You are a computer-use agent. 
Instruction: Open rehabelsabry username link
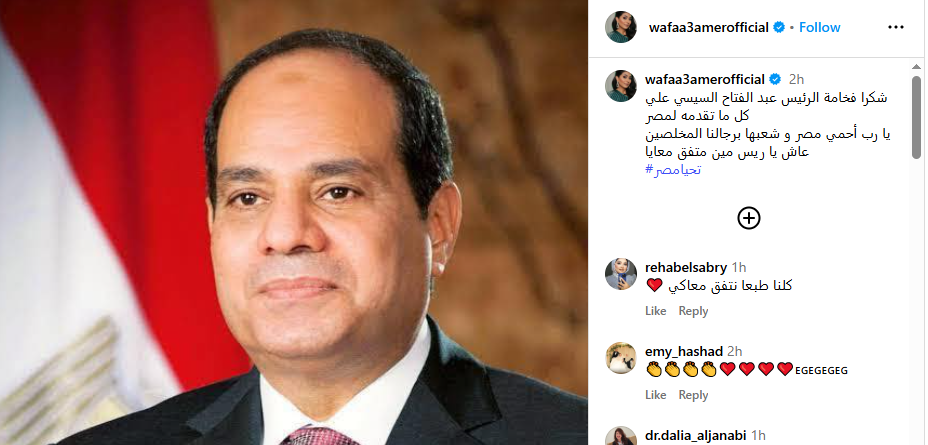click(686, 267)
